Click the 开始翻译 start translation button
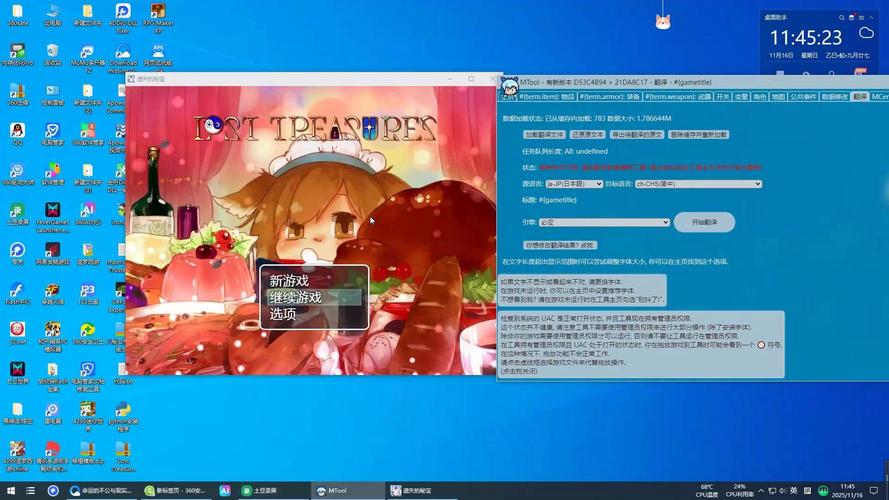 [704, 222]
